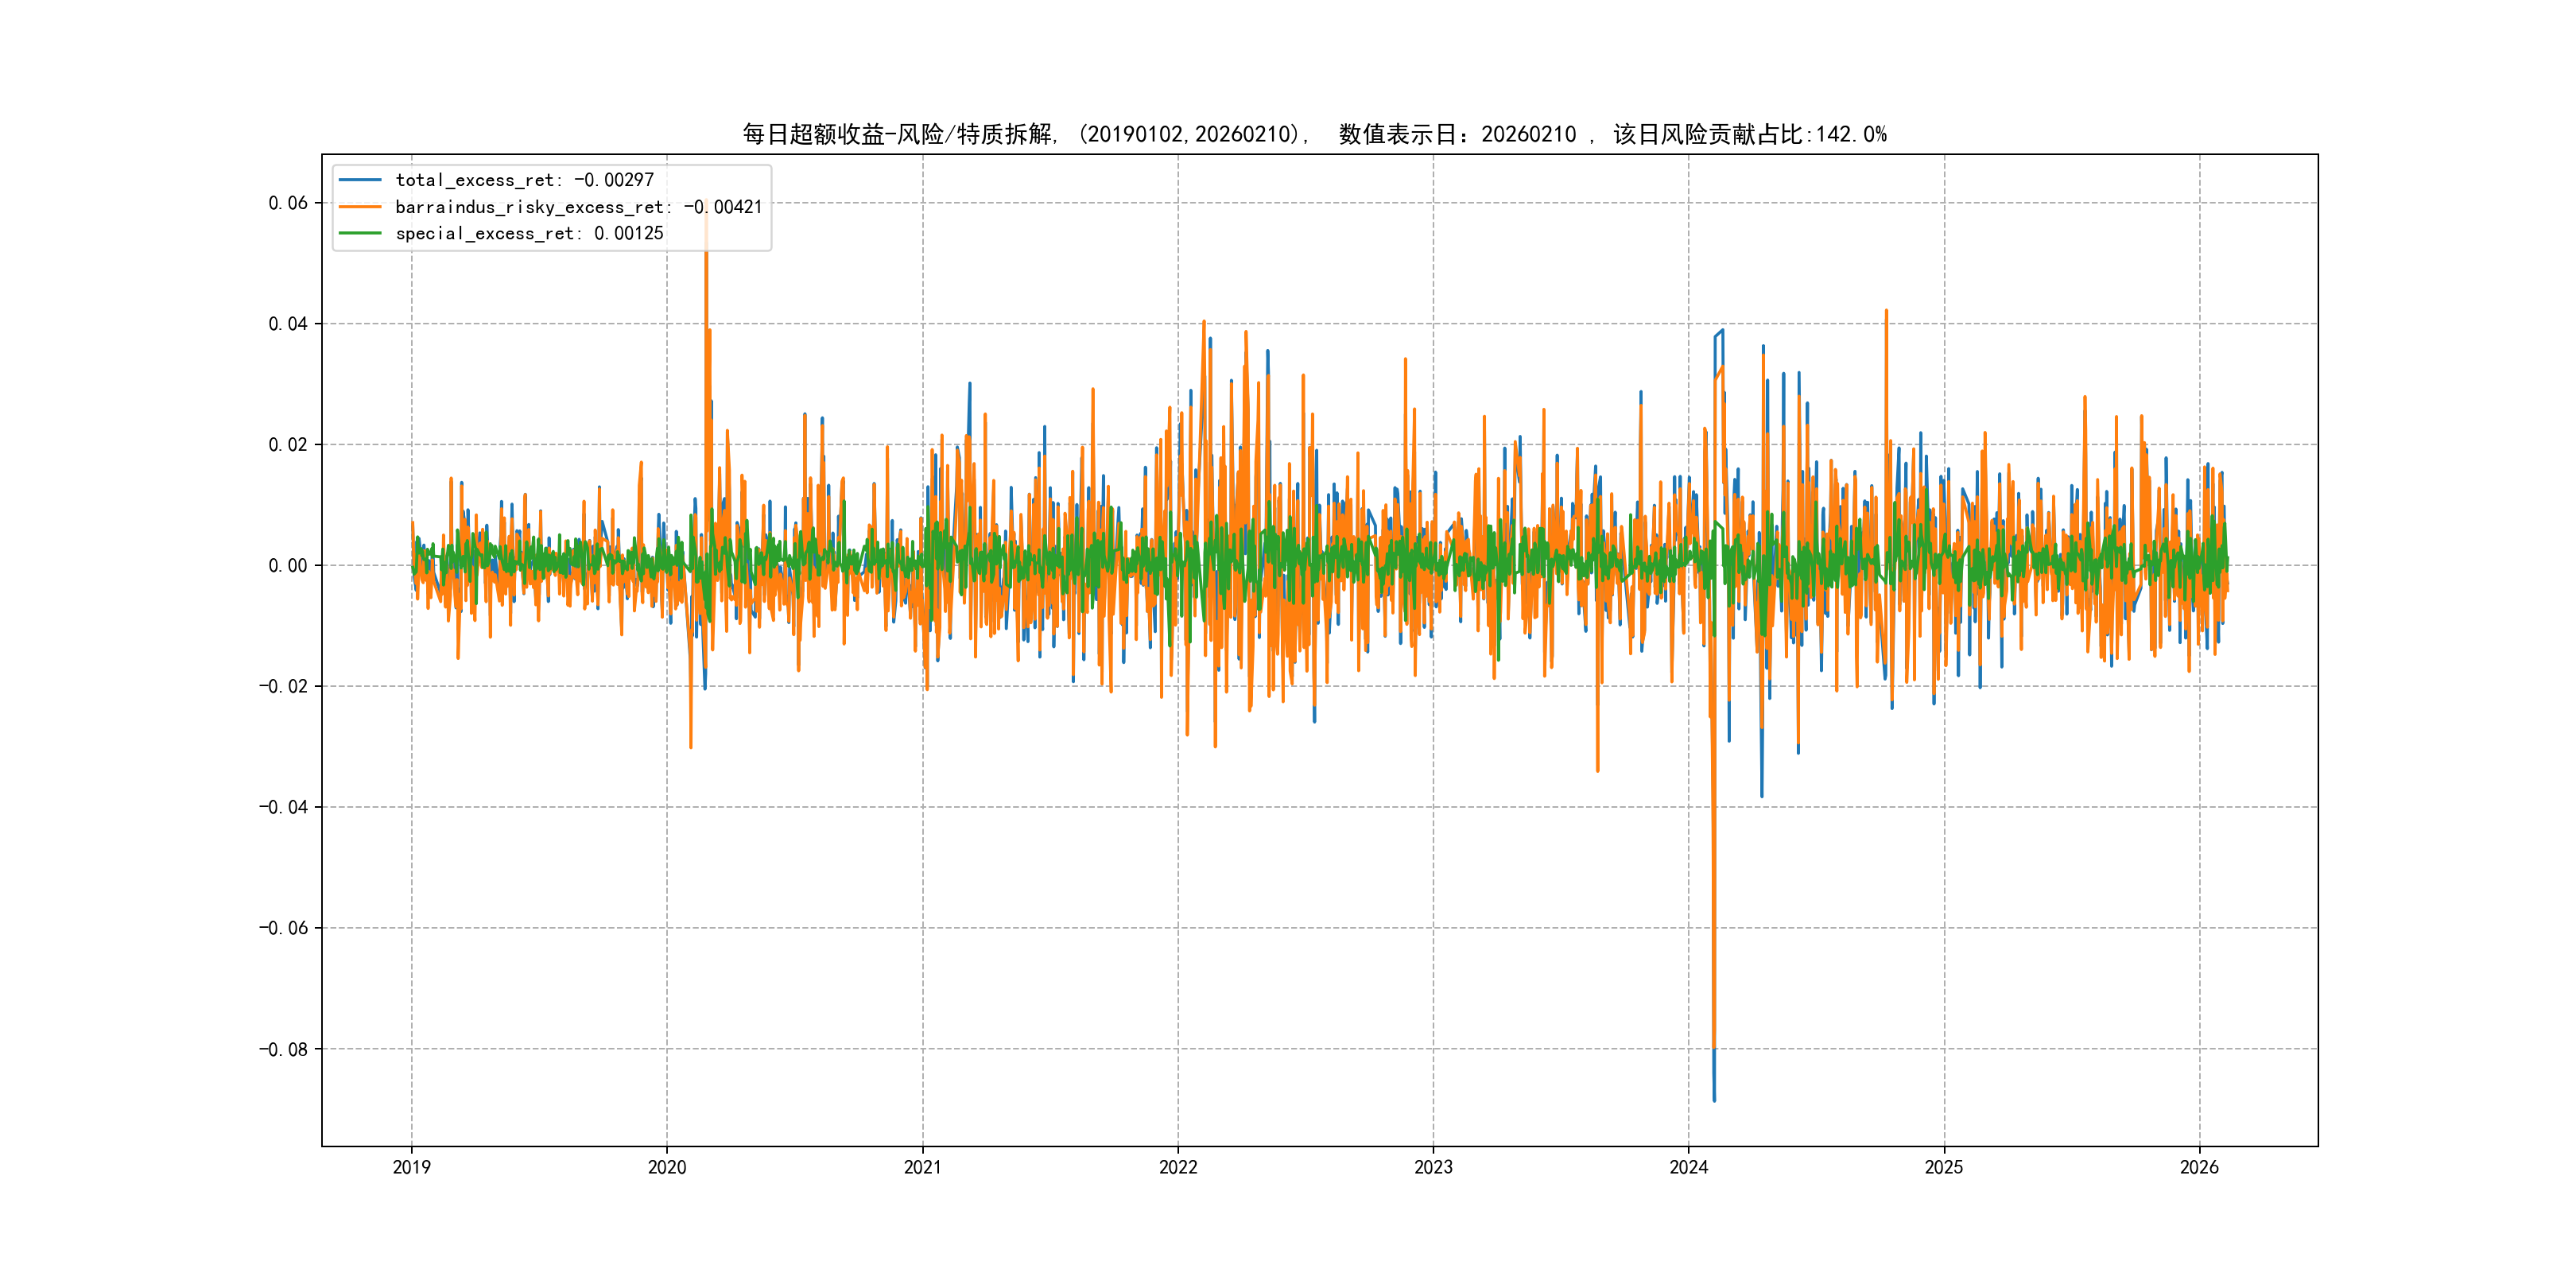Viewport: 2576px width, 1288px height.
Task: Click the 2026 x-axis tick label
Action: [x=2199, y=1167]
